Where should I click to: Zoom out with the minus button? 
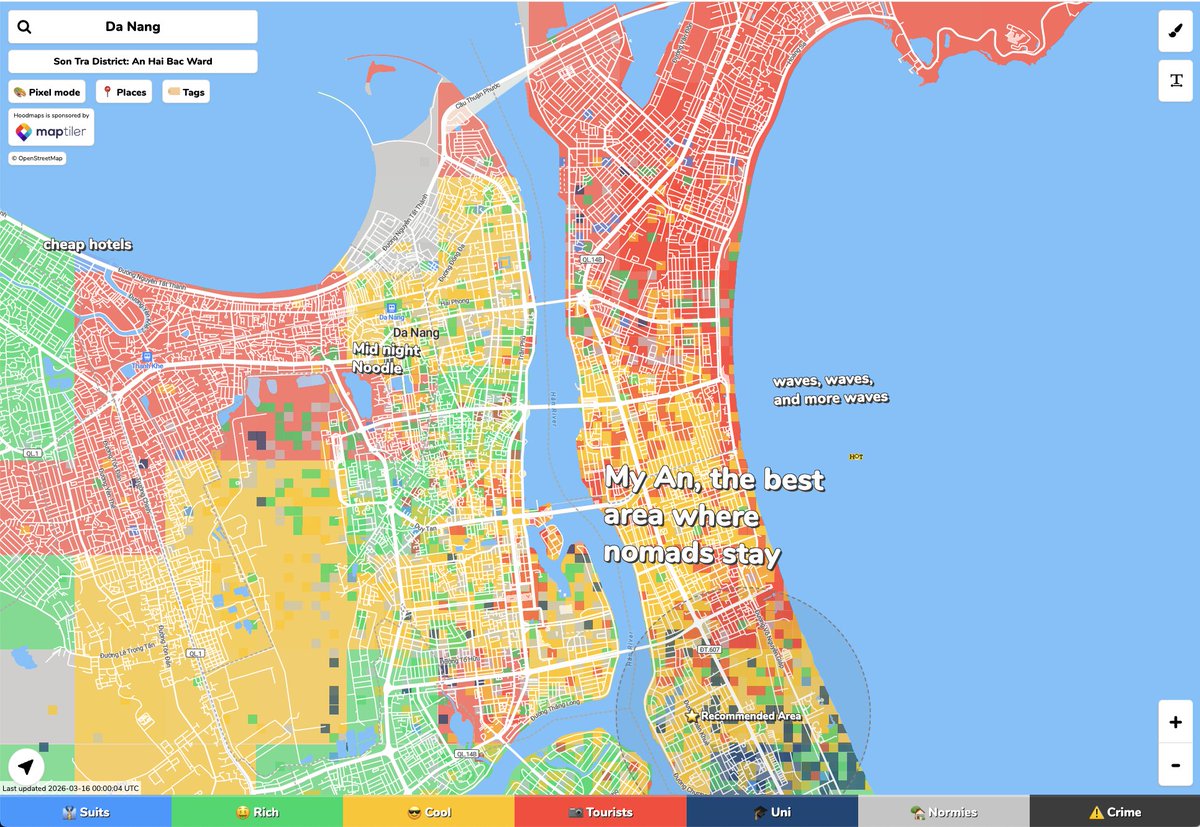click(1175, 765)
